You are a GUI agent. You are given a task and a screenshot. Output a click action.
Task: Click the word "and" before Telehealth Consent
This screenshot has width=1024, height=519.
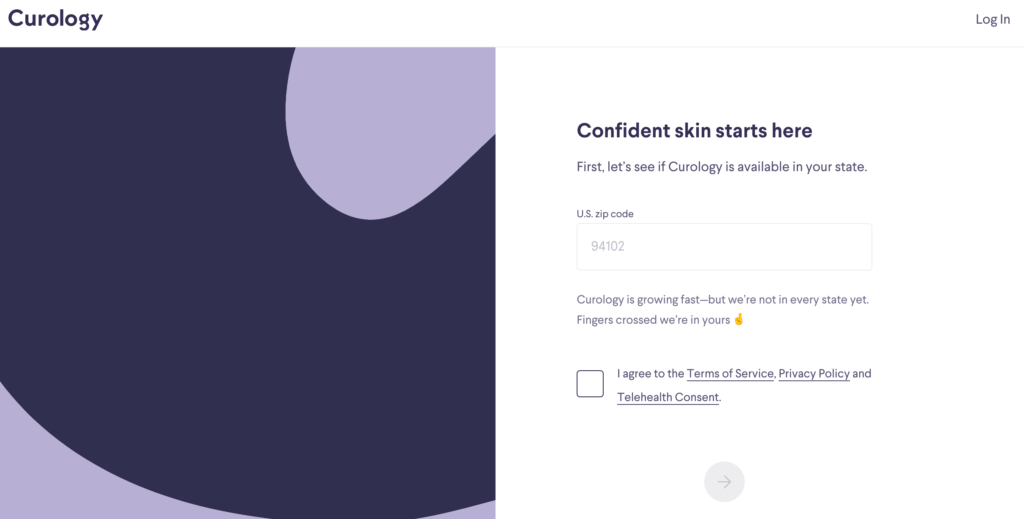click(862, 374)
